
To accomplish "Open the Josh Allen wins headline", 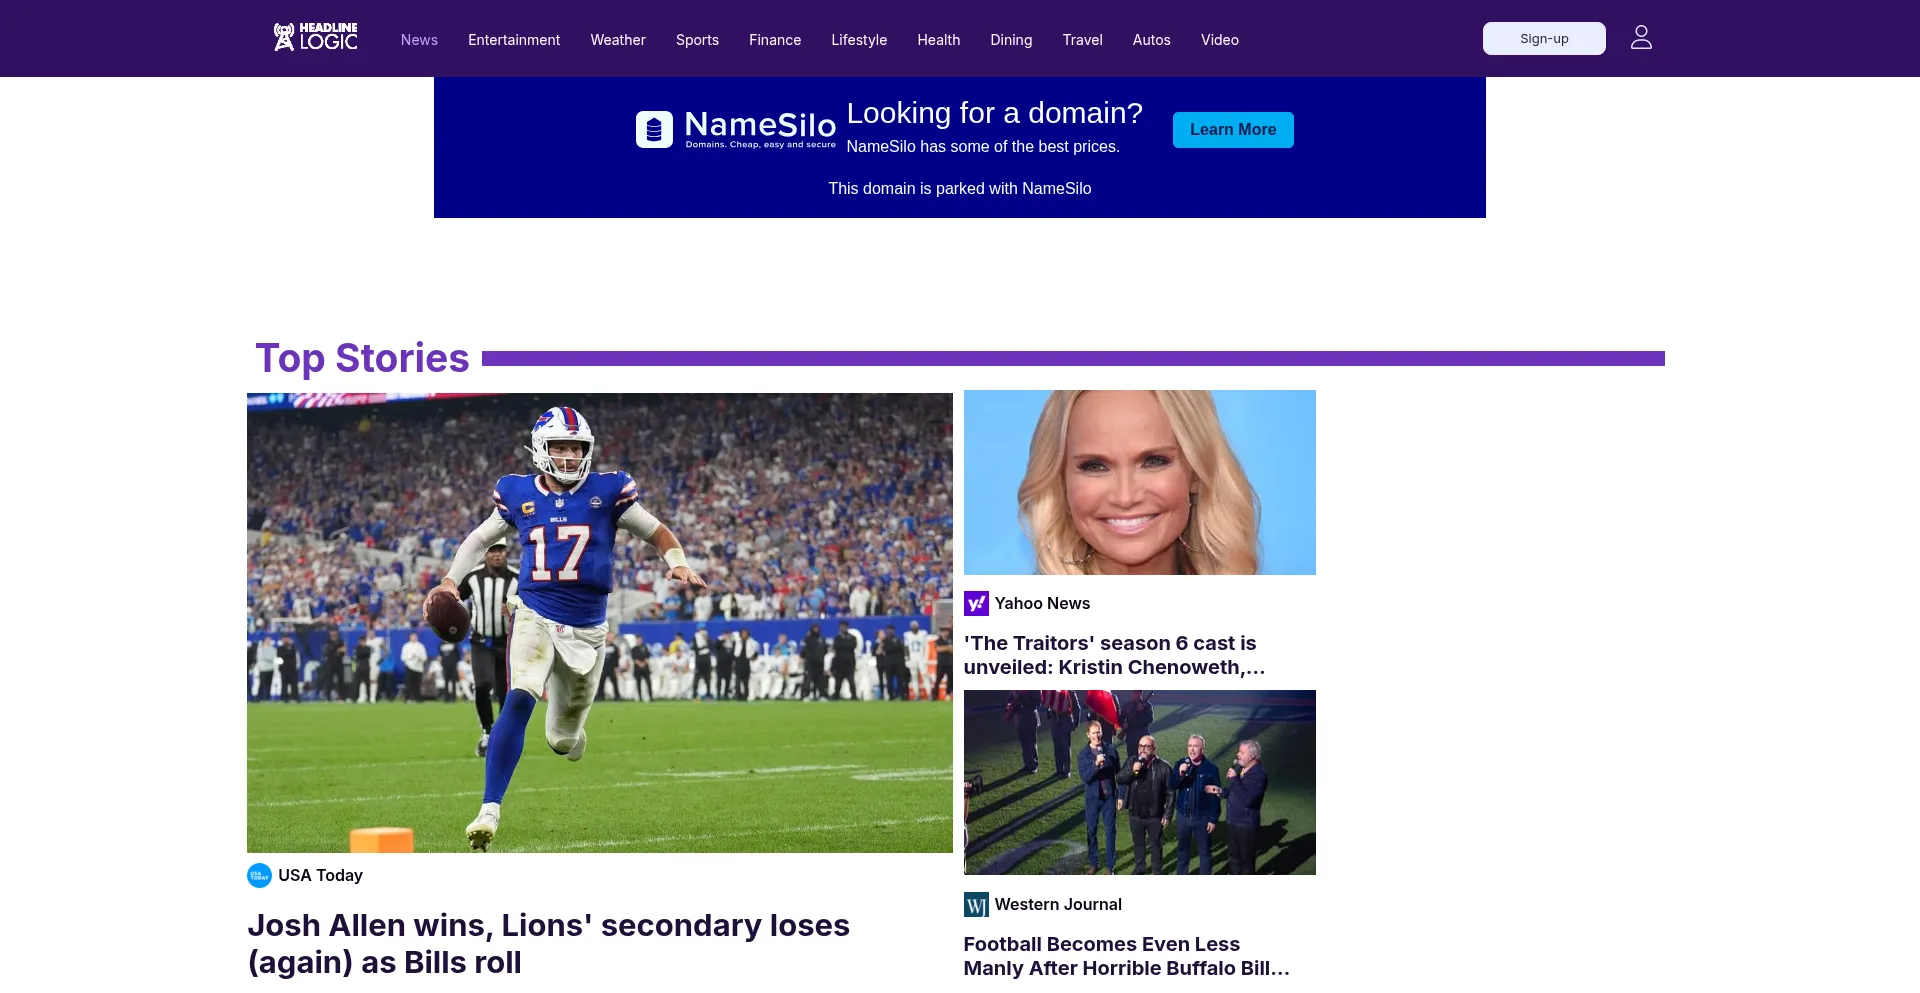I will [x=548, y=944].
